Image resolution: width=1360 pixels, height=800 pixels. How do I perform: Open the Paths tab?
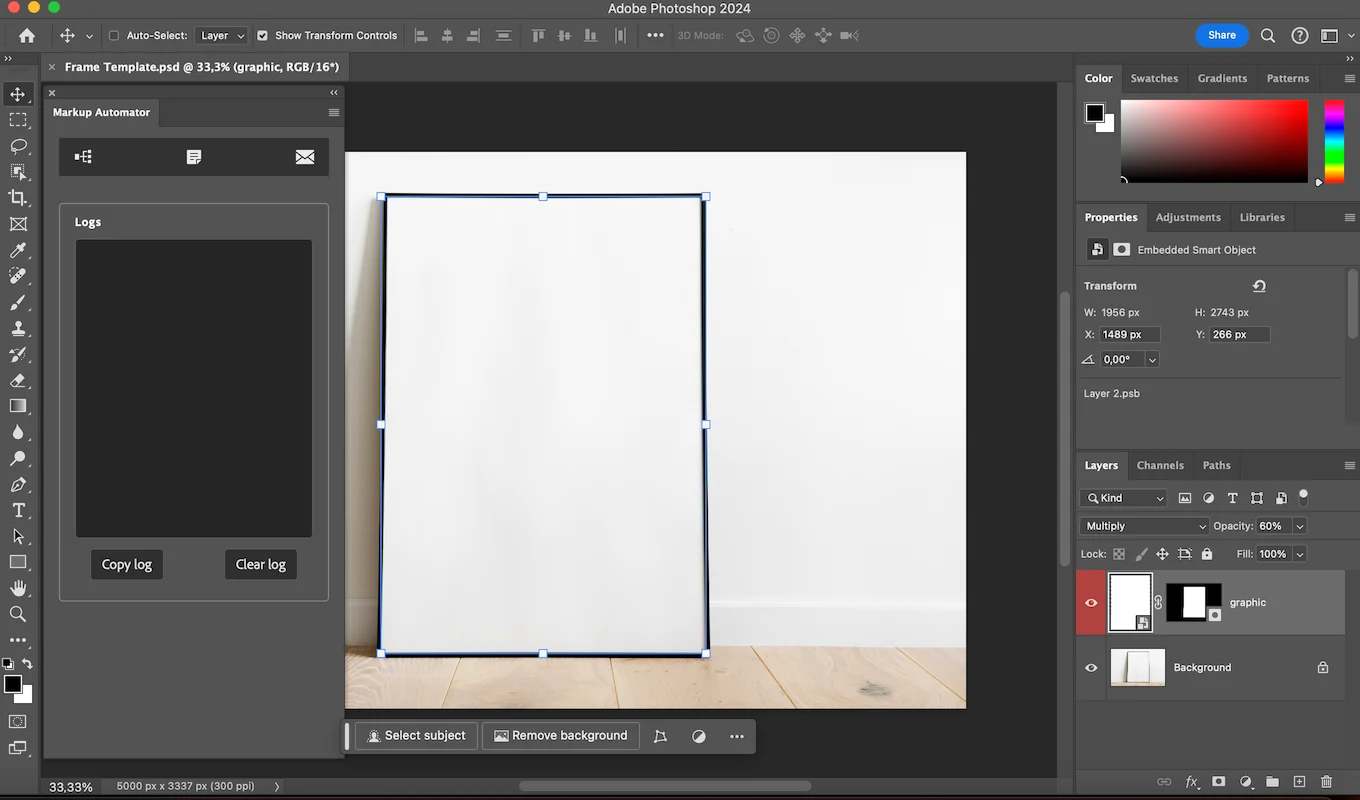[x=1217, y=465]
